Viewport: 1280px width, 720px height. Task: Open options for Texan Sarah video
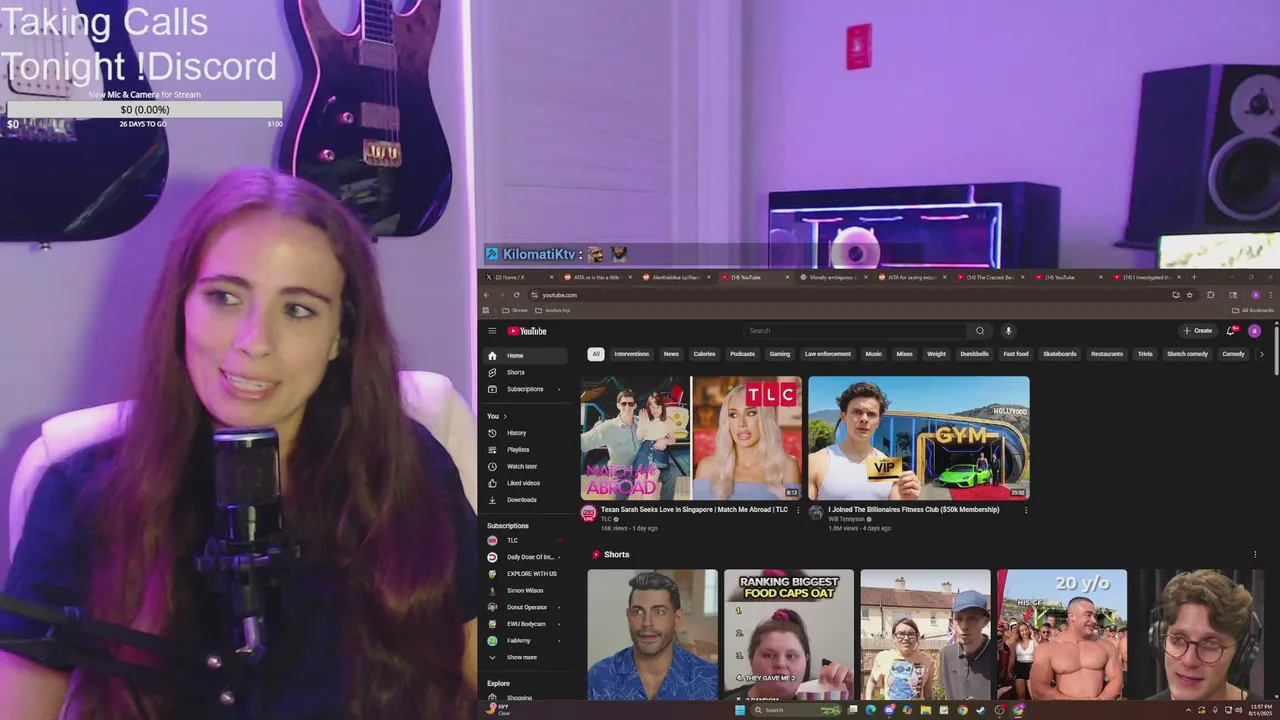pyautogui.click(x=797, y=510)
